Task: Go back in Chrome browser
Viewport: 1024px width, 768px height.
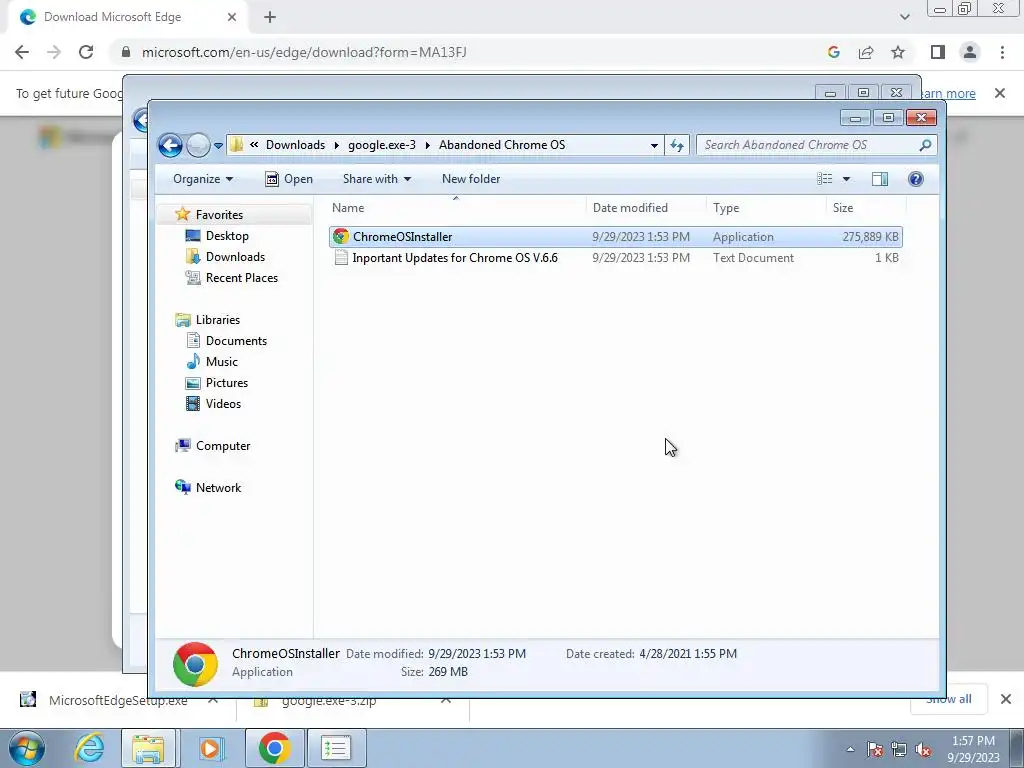Action: [x=22, y=52]
